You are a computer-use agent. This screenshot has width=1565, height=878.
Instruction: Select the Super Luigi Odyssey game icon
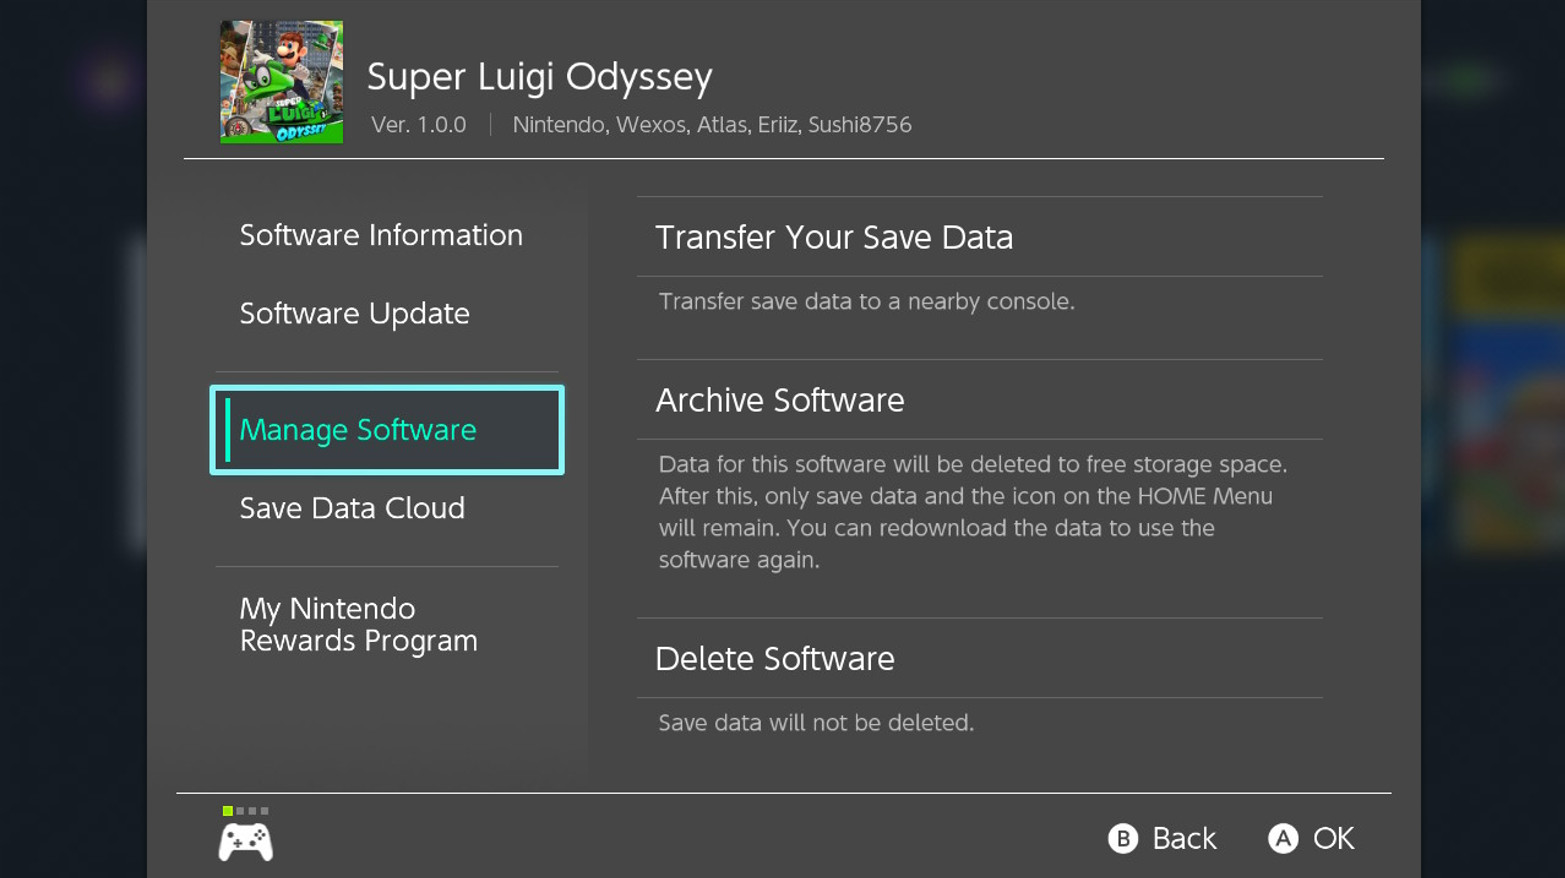(280, 81)
